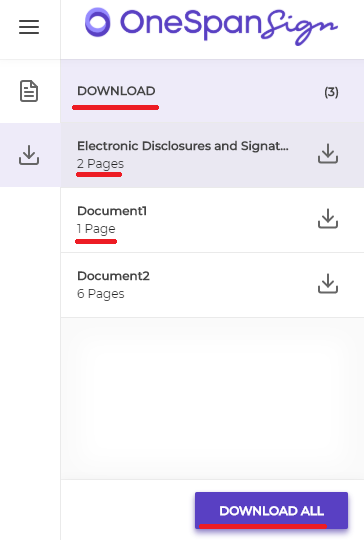Click the 1 Page label under Document1
Image resolution: width=364 pixels, height=540 pixels.
click(96, 229)
